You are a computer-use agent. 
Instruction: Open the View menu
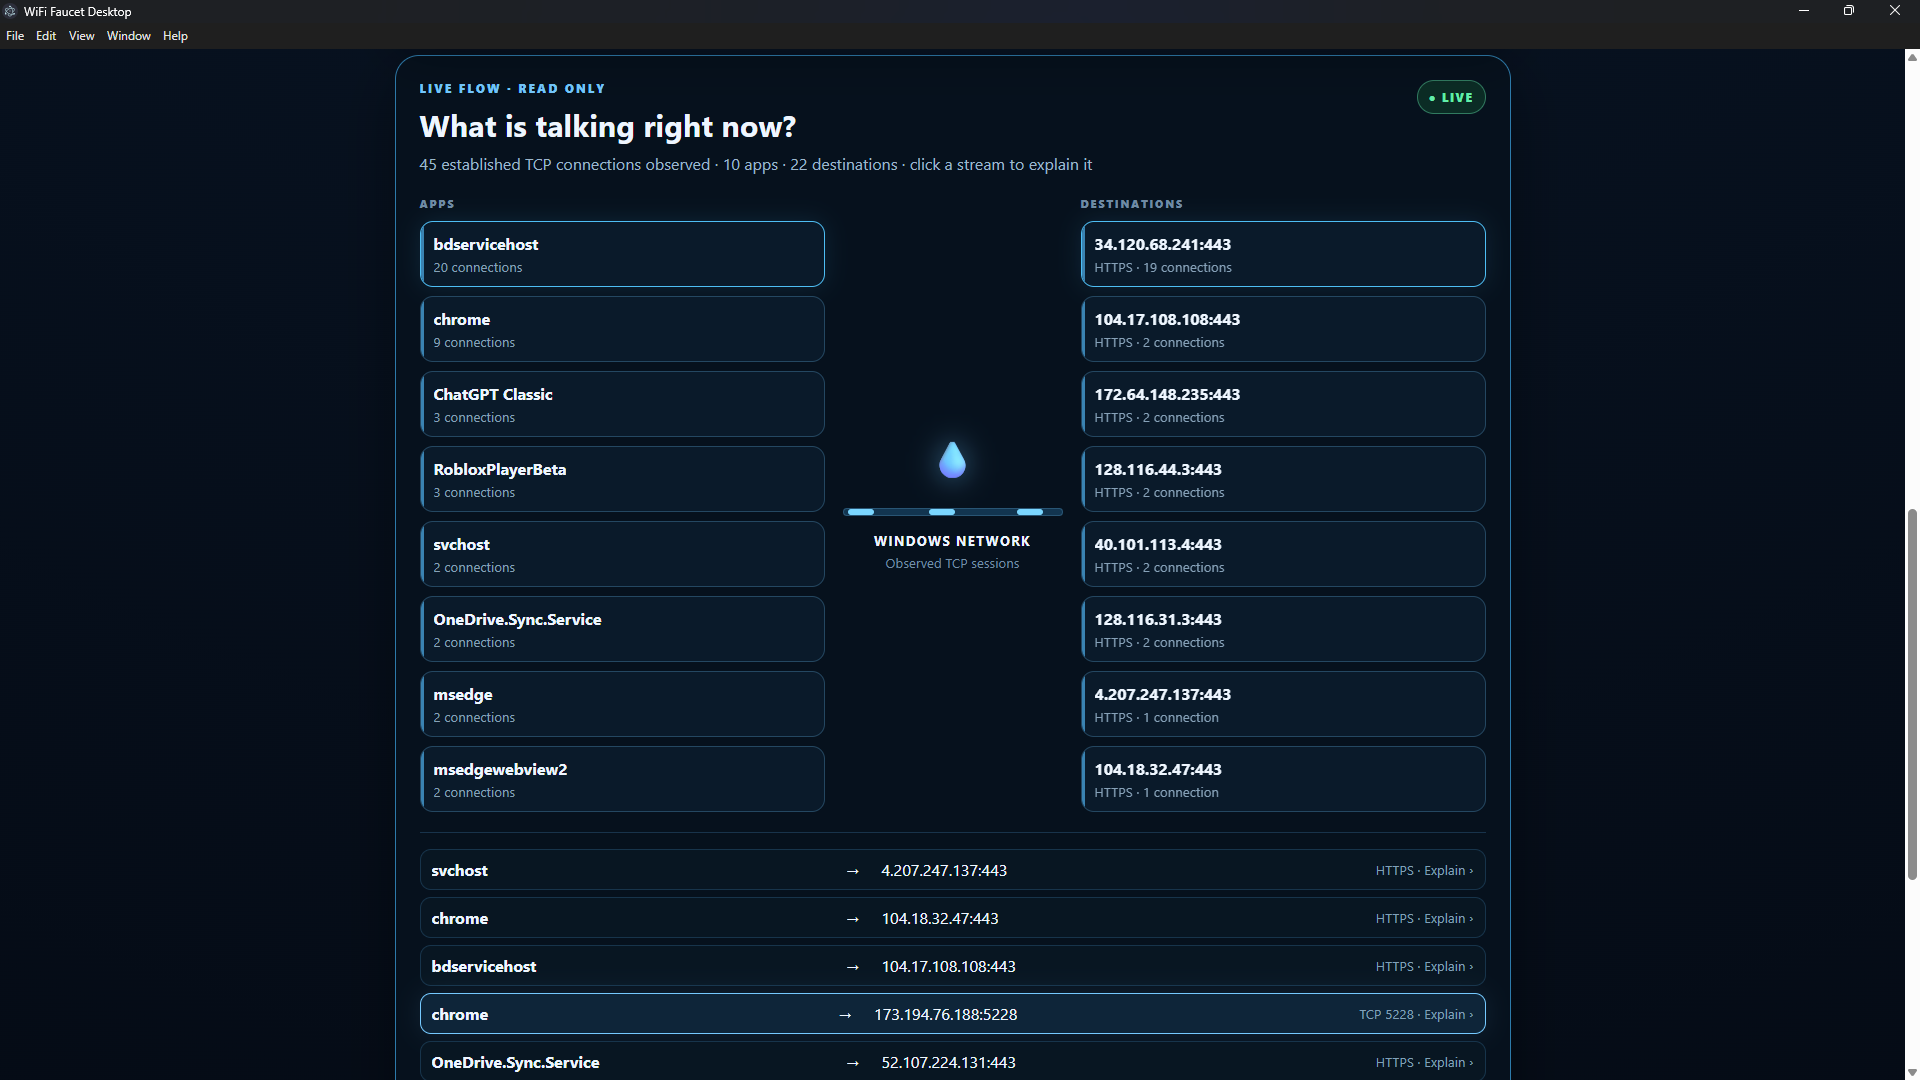81,36
